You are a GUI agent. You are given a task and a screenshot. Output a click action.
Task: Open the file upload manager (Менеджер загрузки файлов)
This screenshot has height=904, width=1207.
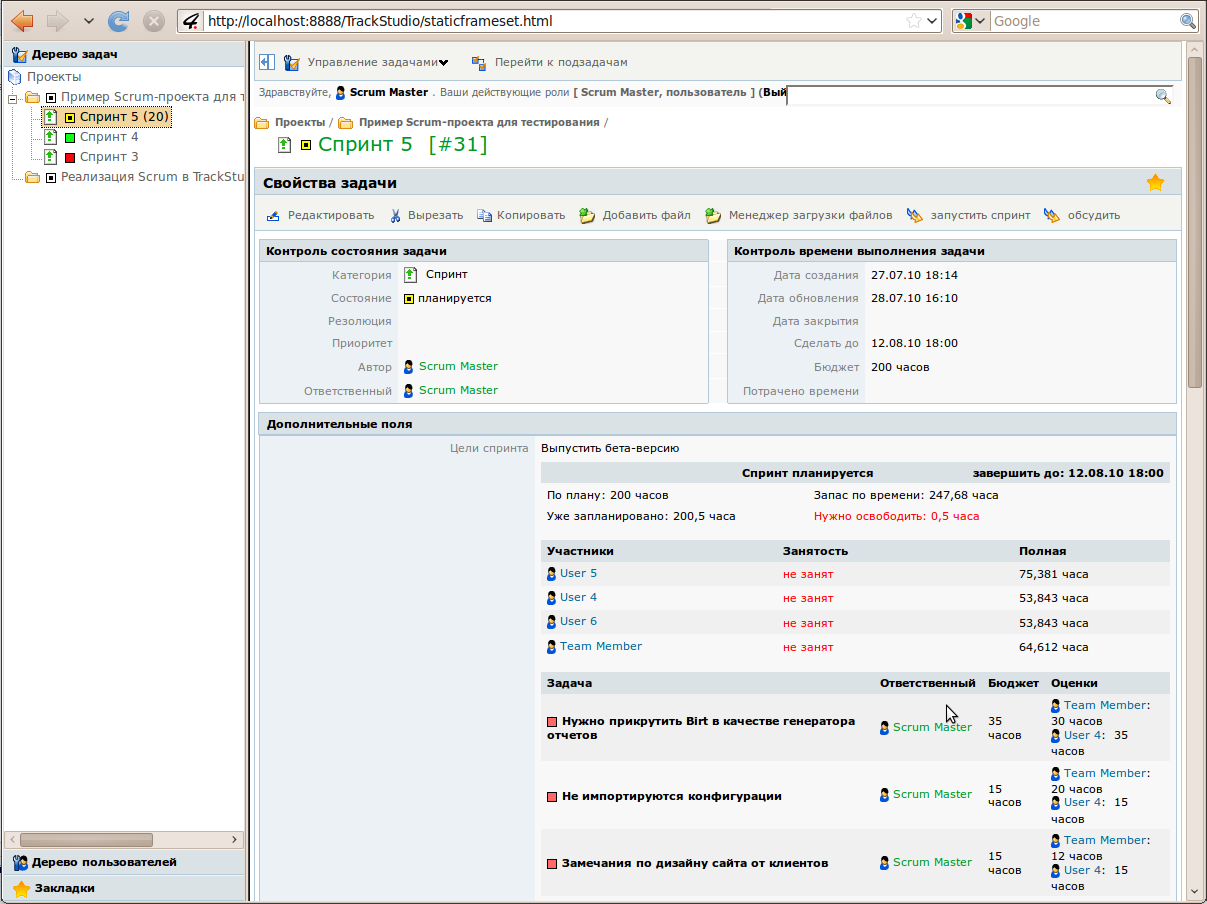(713, 216)
